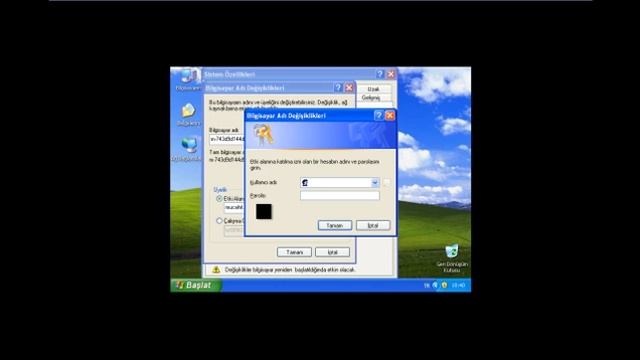This screenshot has width=640, height=360.
Task: Click the Parola password input field
Action: pyautogui.click(x=340, y=196)
